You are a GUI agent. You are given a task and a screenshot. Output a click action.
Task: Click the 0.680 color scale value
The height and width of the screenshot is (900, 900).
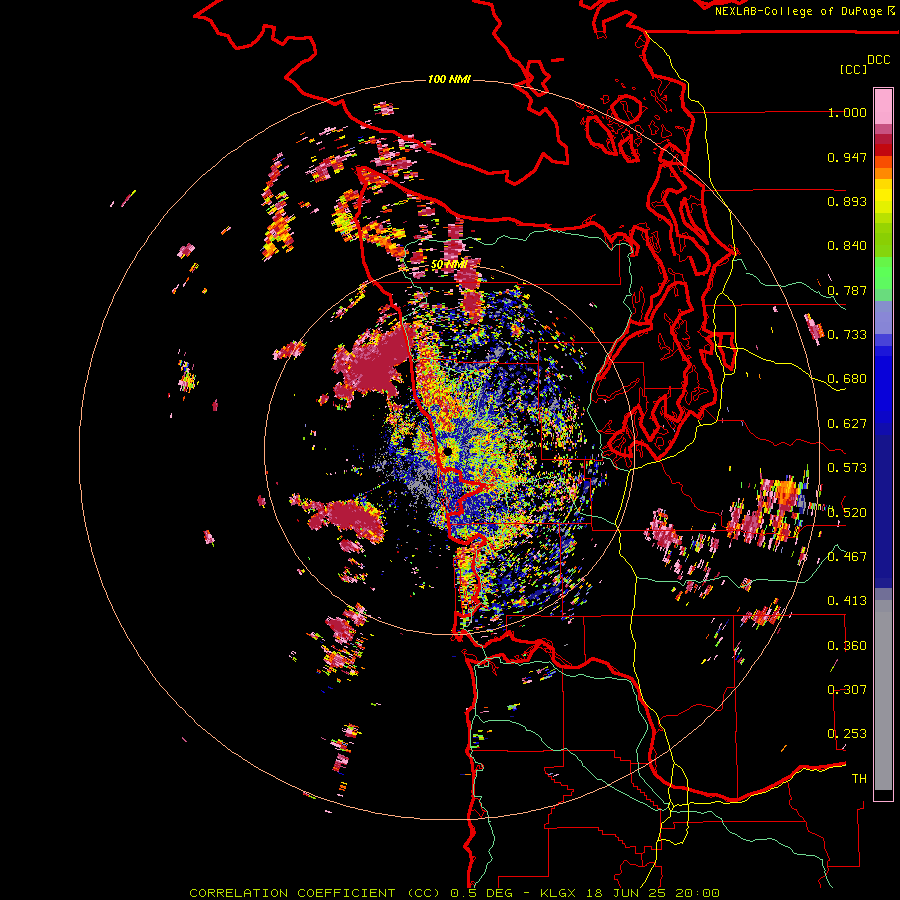847,379
